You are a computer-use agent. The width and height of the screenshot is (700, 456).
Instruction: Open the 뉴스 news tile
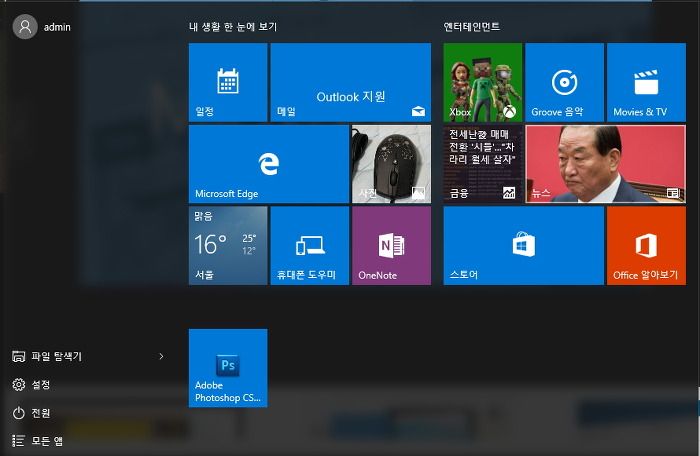(605, 164)
